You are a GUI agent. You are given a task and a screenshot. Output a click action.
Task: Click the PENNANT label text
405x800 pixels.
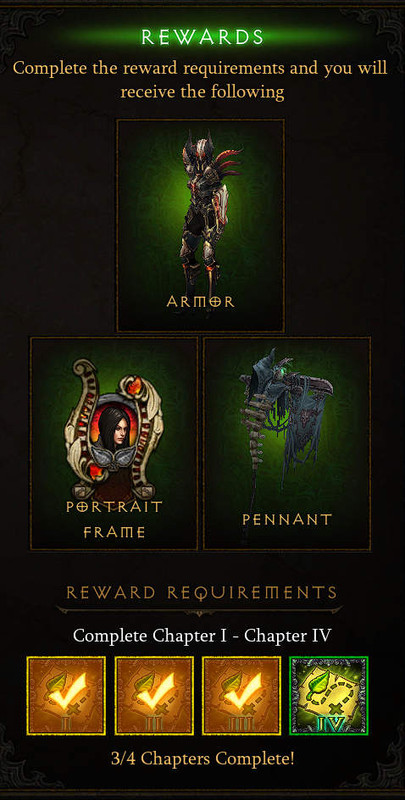(287, 520)
